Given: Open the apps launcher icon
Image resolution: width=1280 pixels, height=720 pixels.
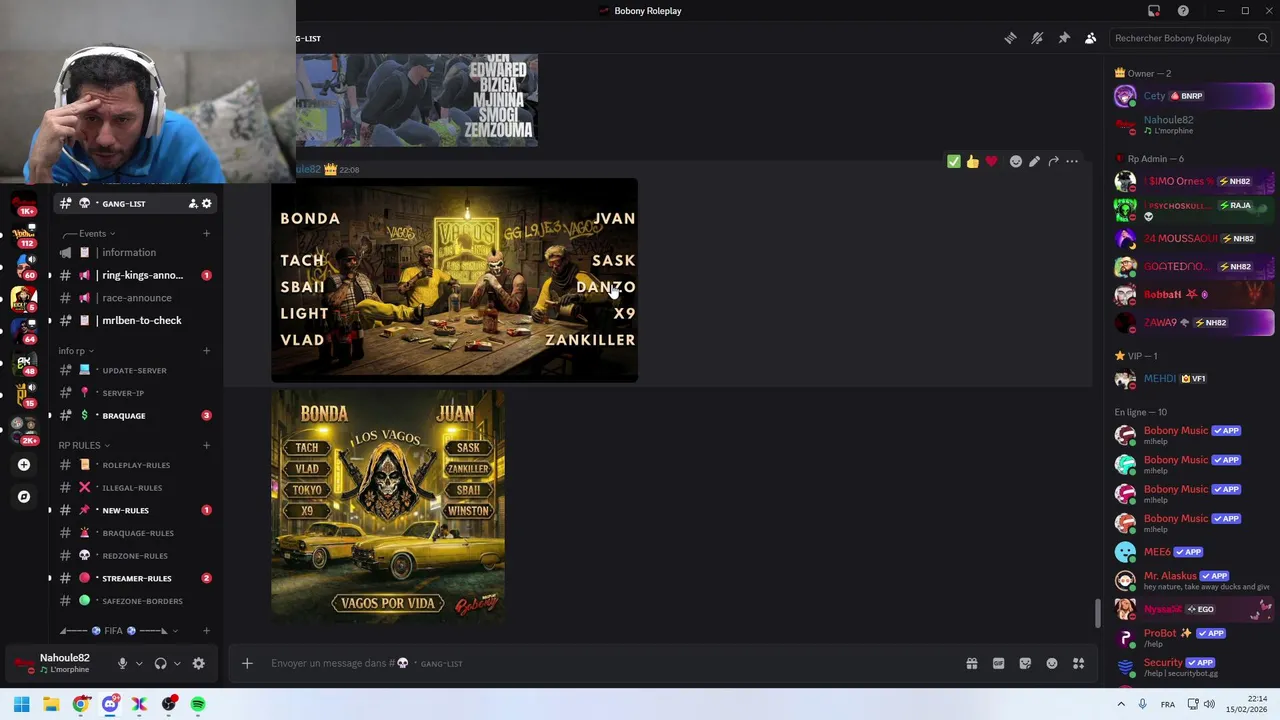Looking at the screenshot, I should 1079,663.
